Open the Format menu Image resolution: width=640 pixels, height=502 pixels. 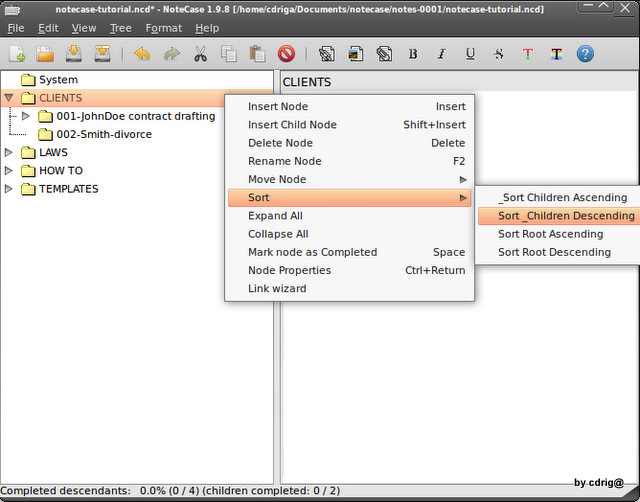[x=164, y=28]
